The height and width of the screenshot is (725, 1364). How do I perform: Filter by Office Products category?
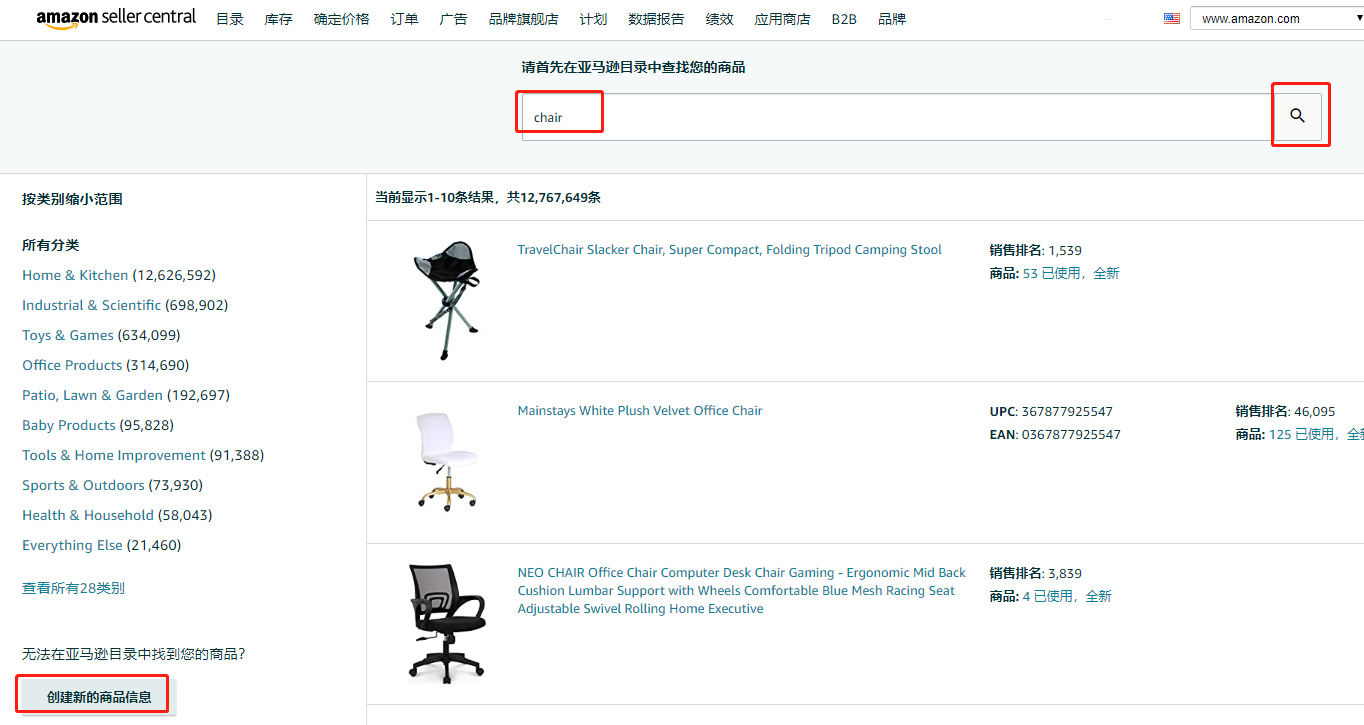pyautogui.click(x=72, y=365)
